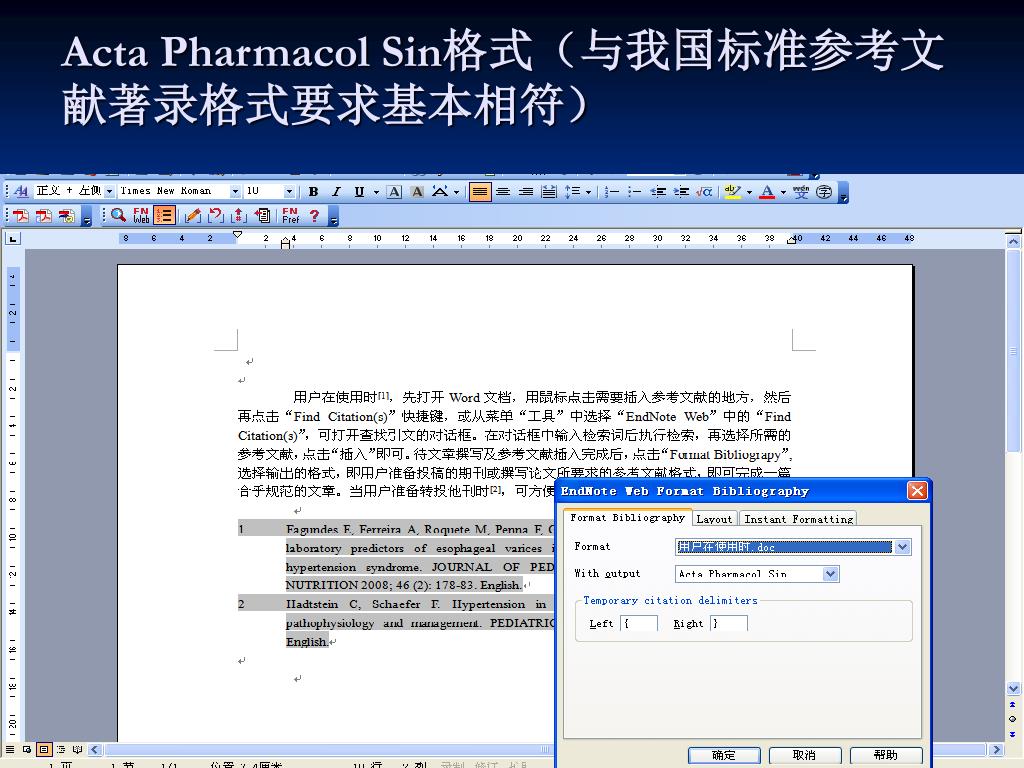
Task: Toggle bulleted list
Action: pos(634,191)
